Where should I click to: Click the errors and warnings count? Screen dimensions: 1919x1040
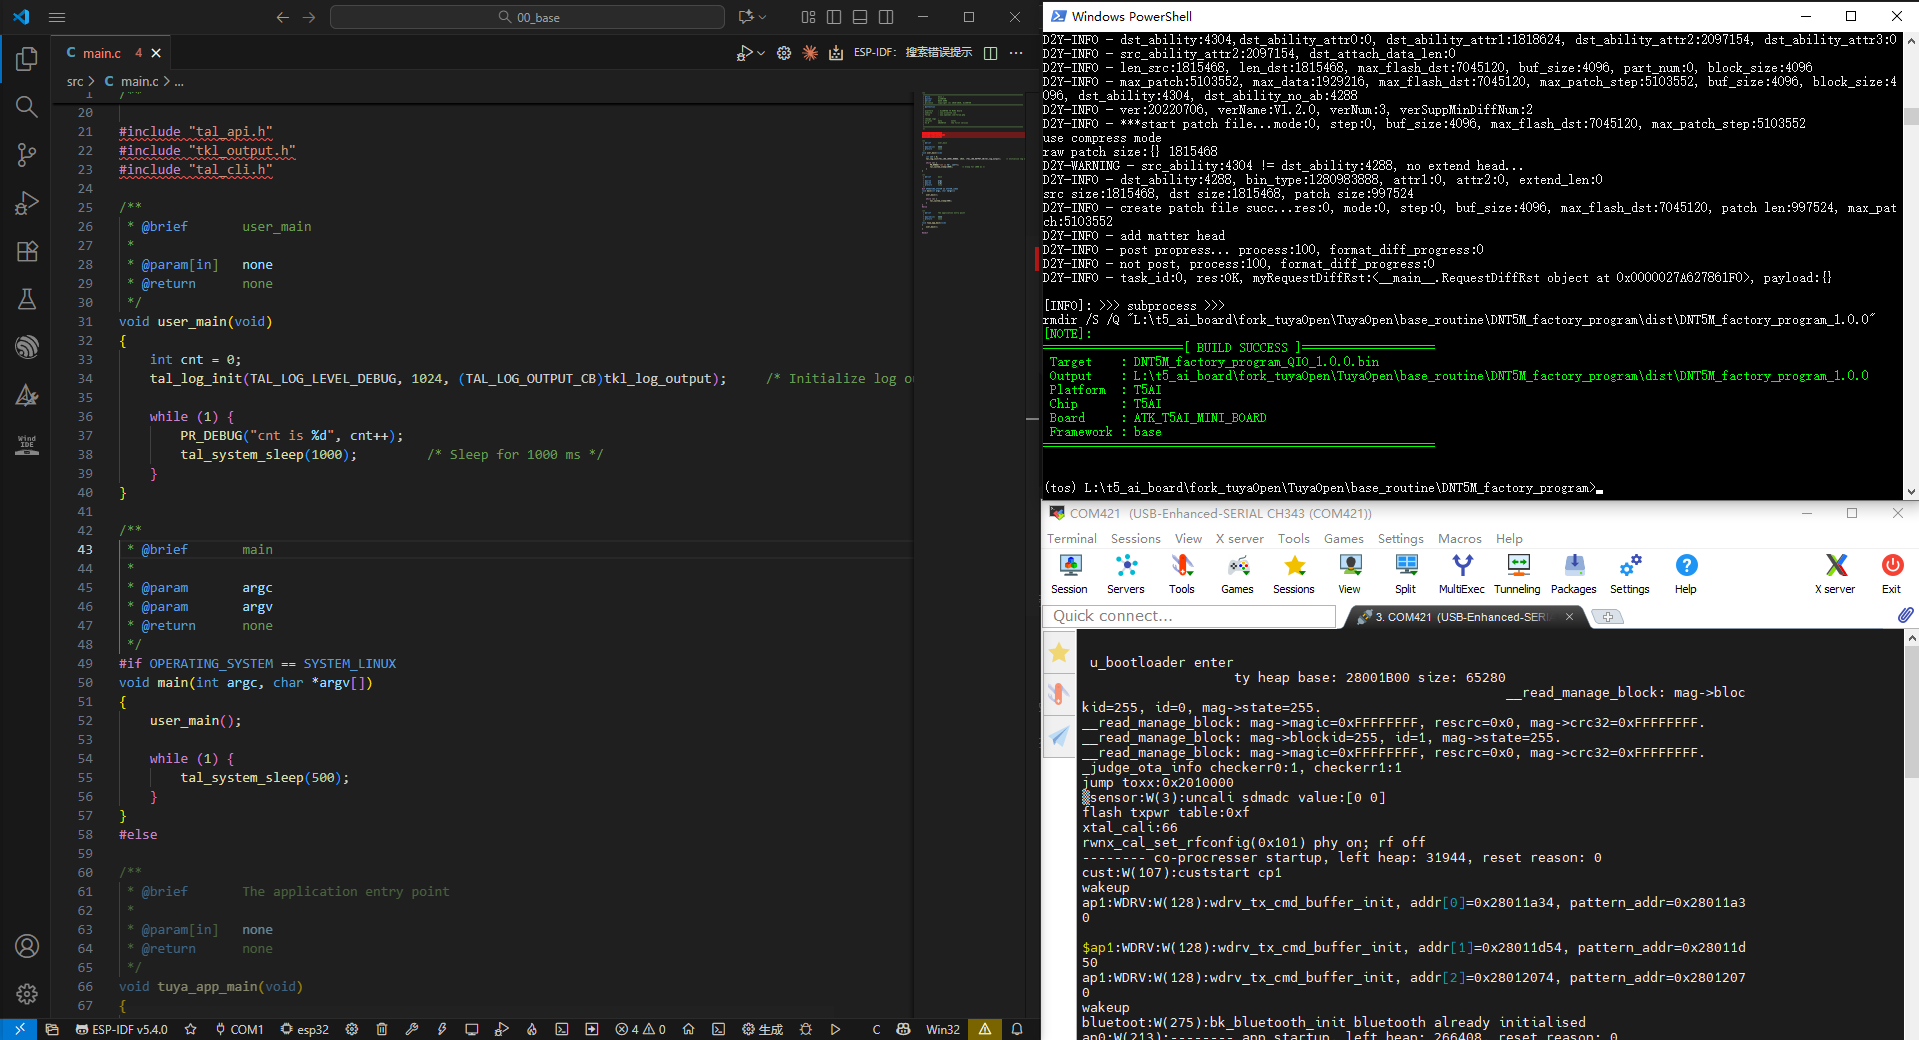point(640,1029)
